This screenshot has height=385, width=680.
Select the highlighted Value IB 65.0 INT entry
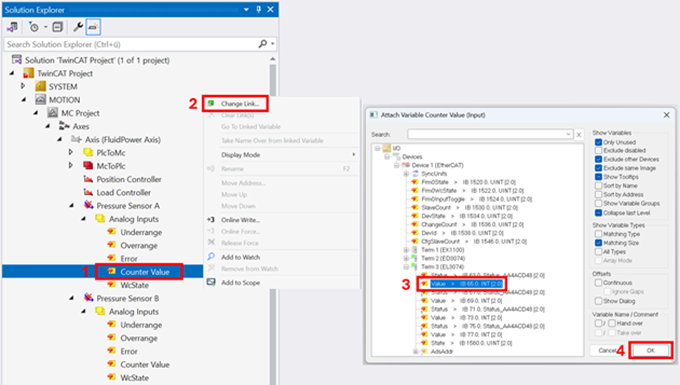[x=466, y=284]
